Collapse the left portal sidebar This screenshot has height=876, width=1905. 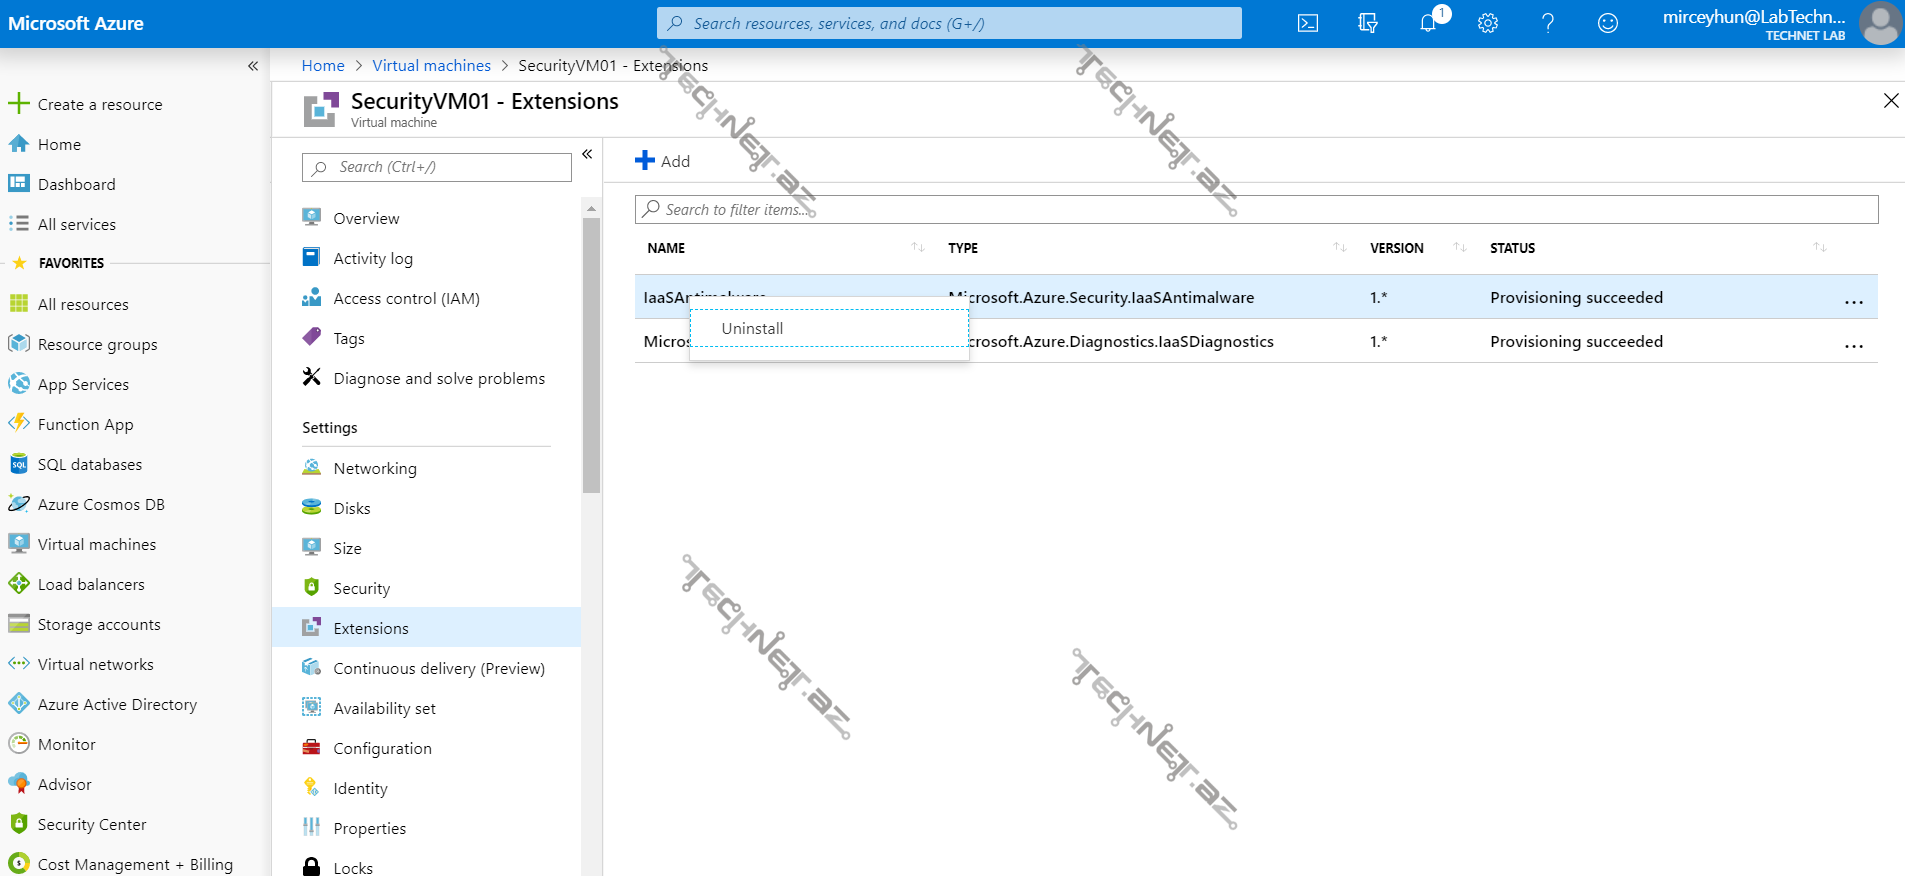coord(253,66)
